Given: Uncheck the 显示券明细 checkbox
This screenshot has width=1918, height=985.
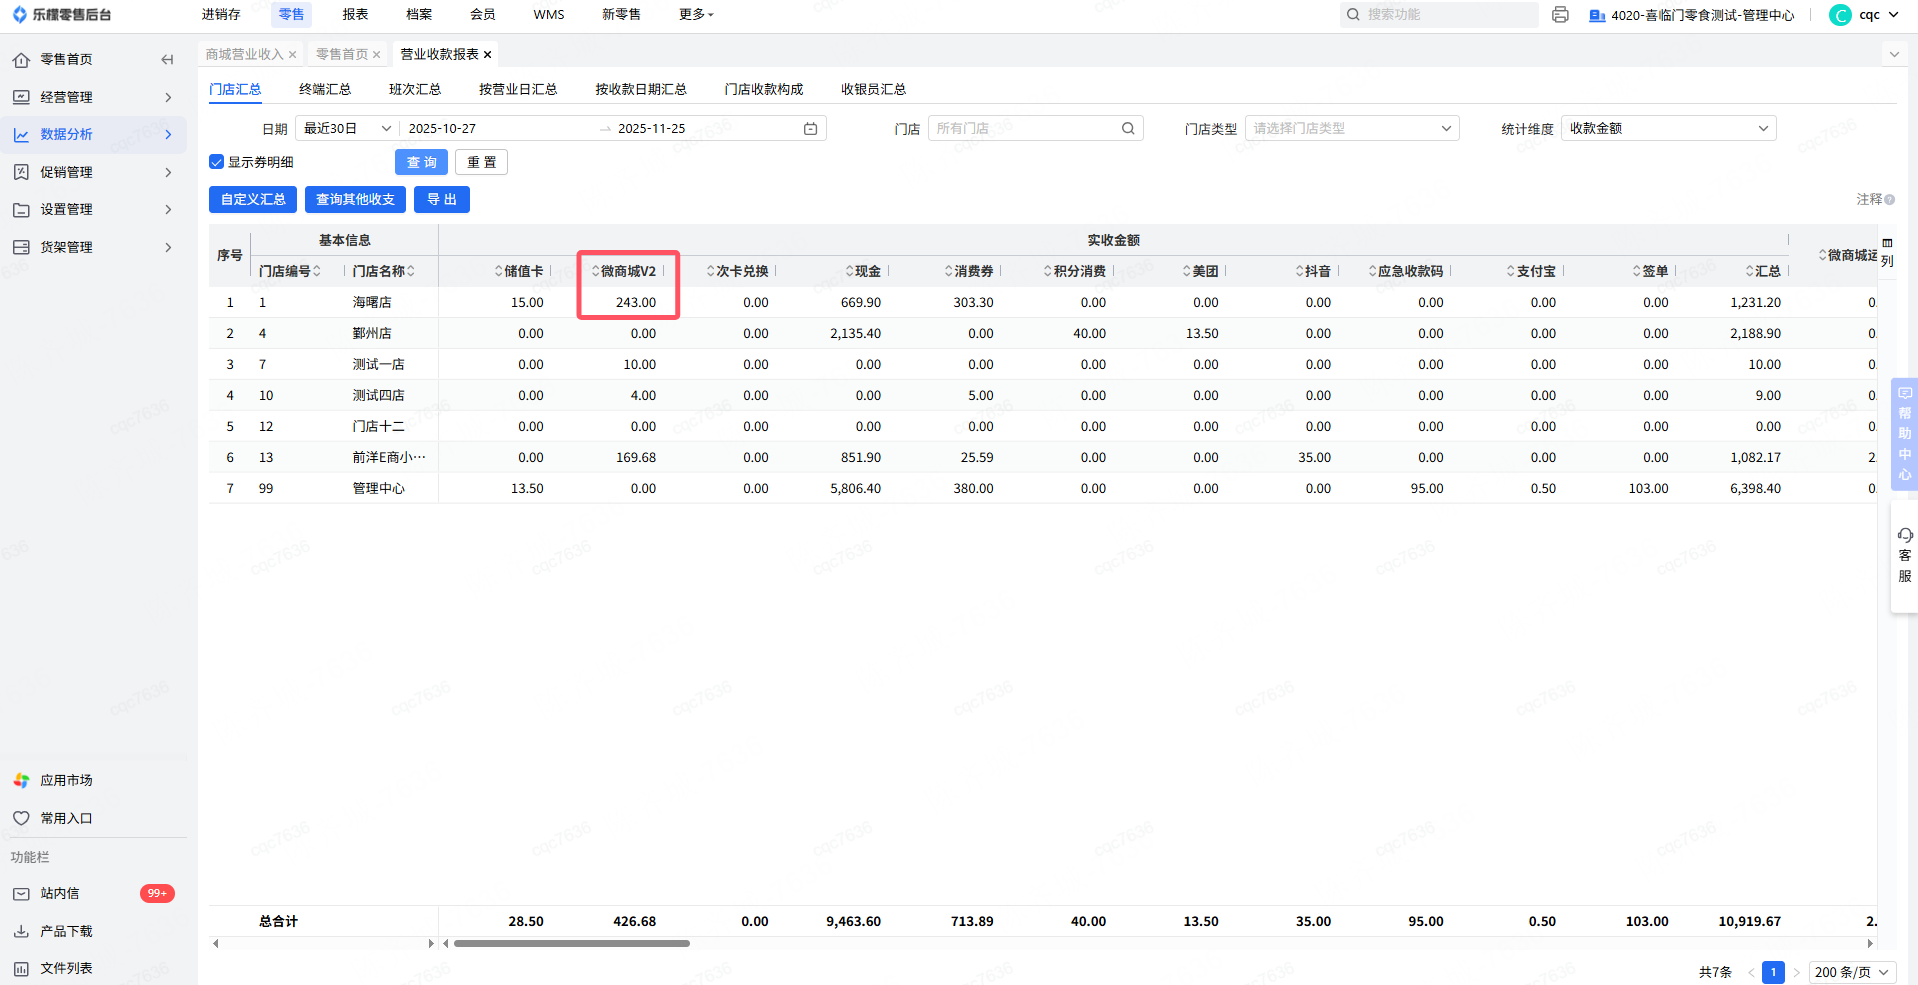Looking at the screenshot, I should 216,162.
